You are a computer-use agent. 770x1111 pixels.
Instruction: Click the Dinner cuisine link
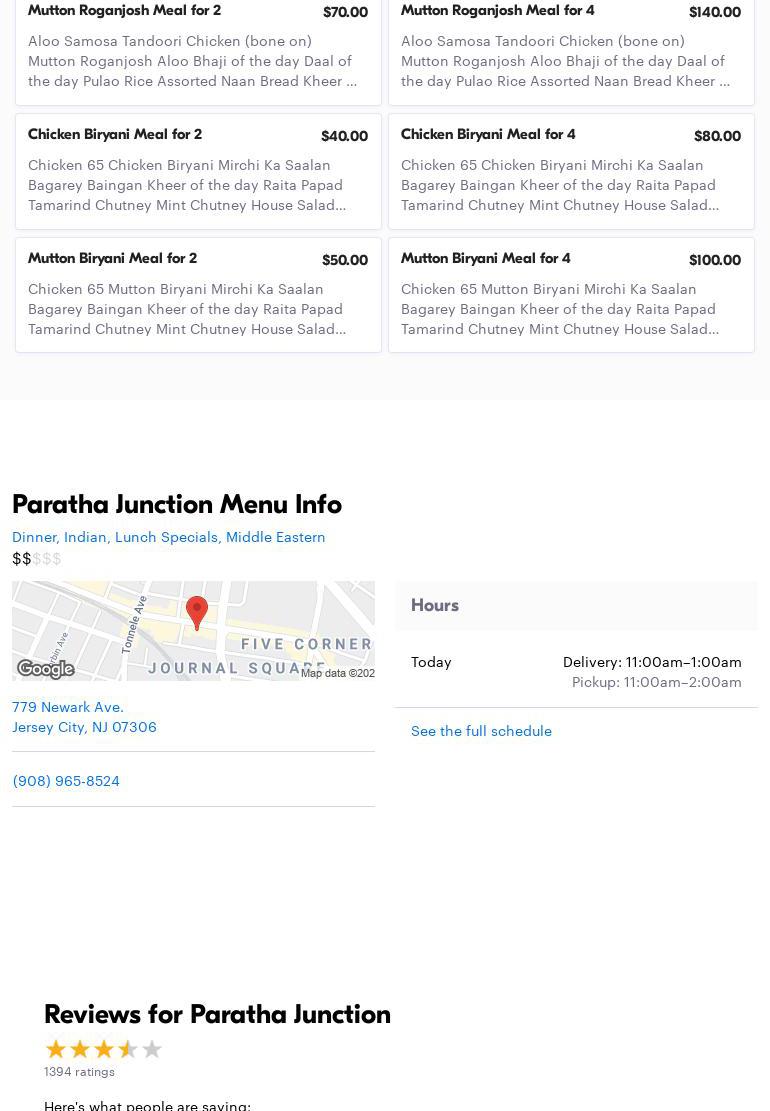[x=34, y=537]
